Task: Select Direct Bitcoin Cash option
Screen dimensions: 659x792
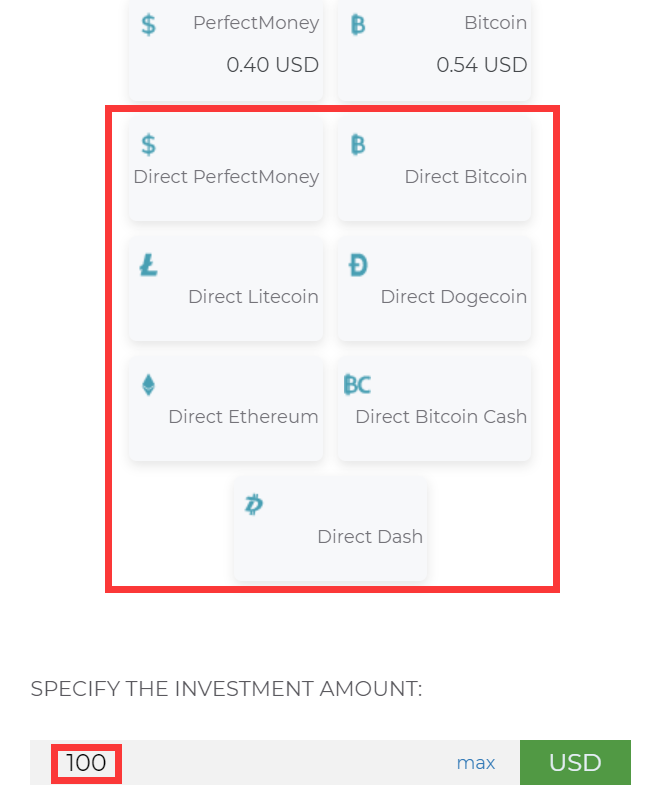Action: coord(434,409)
